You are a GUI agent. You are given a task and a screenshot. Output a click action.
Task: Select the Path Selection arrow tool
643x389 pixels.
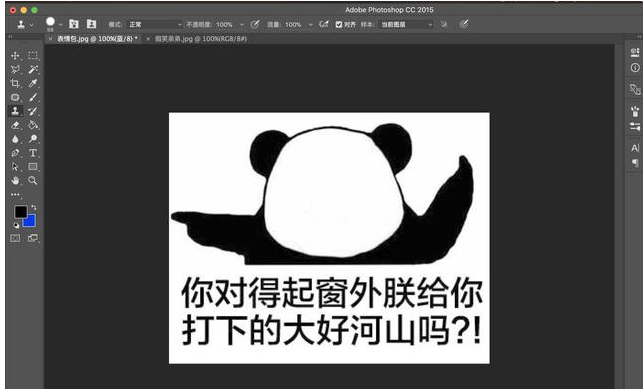(x=15, y=167)
